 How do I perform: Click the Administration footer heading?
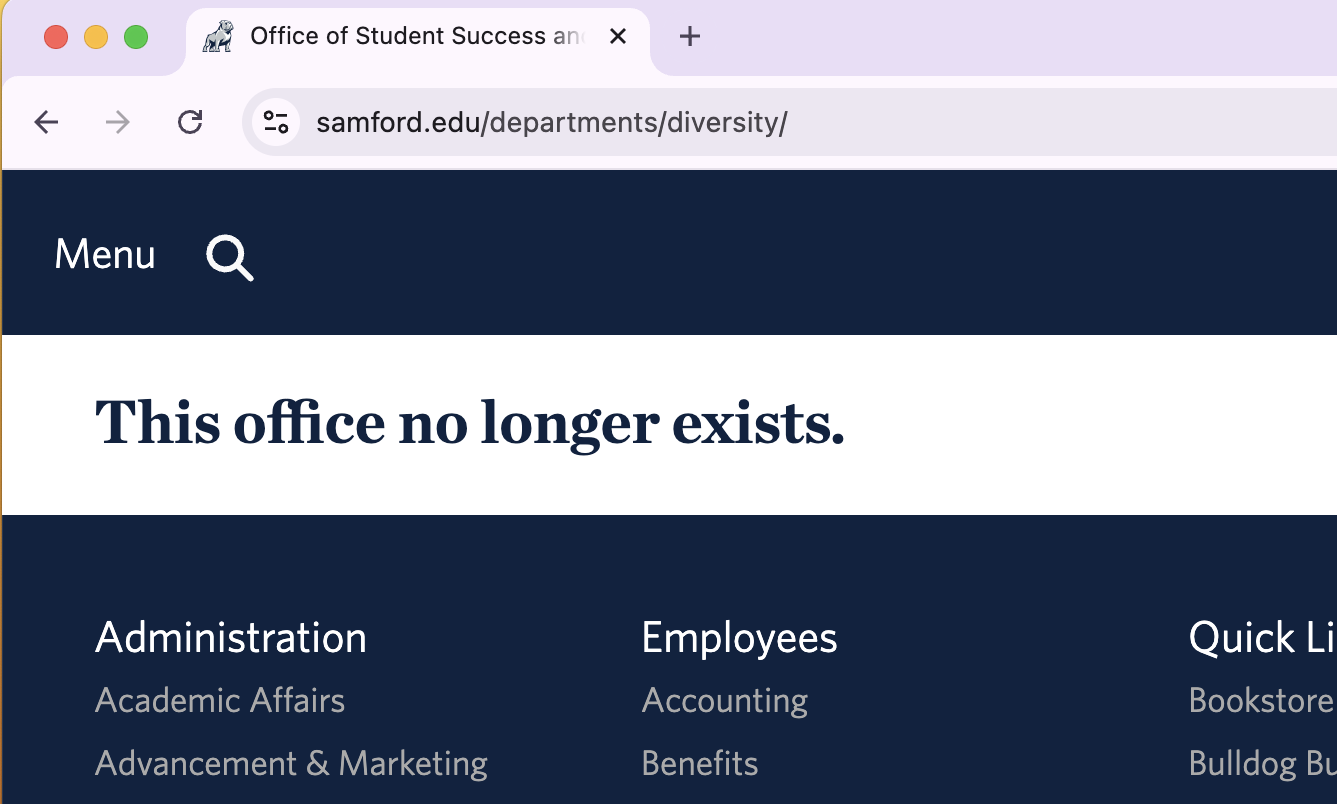[231, 638]
